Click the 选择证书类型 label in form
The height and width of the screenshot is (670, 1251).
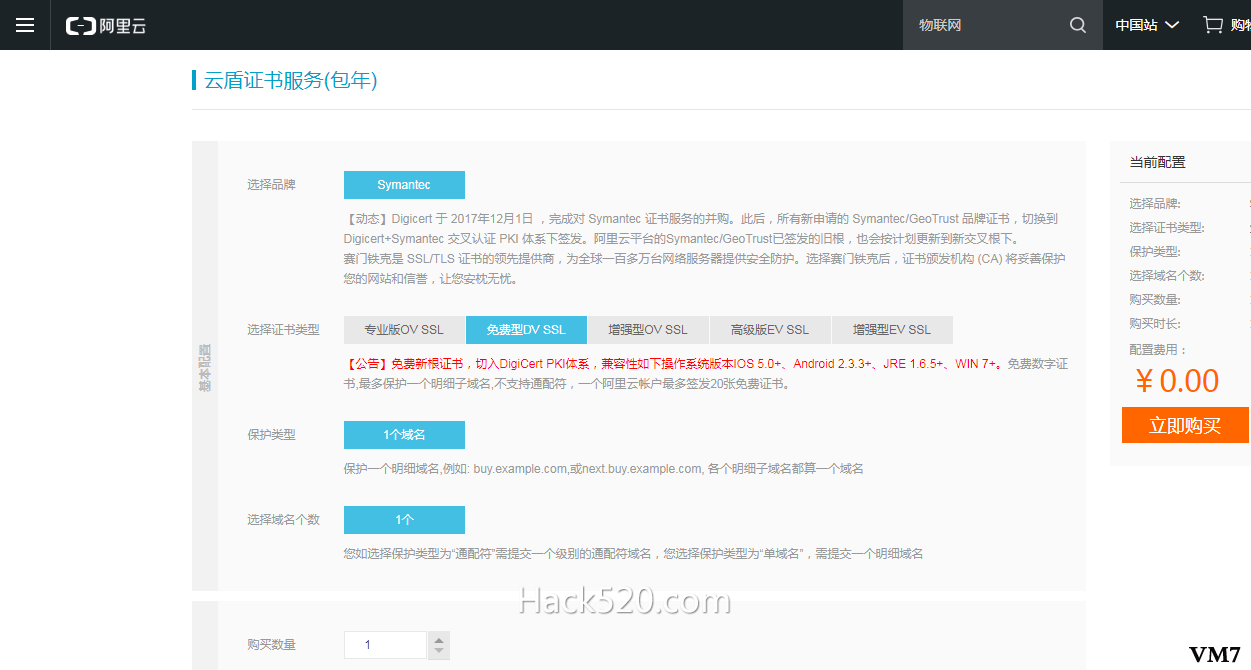[283, 330]
